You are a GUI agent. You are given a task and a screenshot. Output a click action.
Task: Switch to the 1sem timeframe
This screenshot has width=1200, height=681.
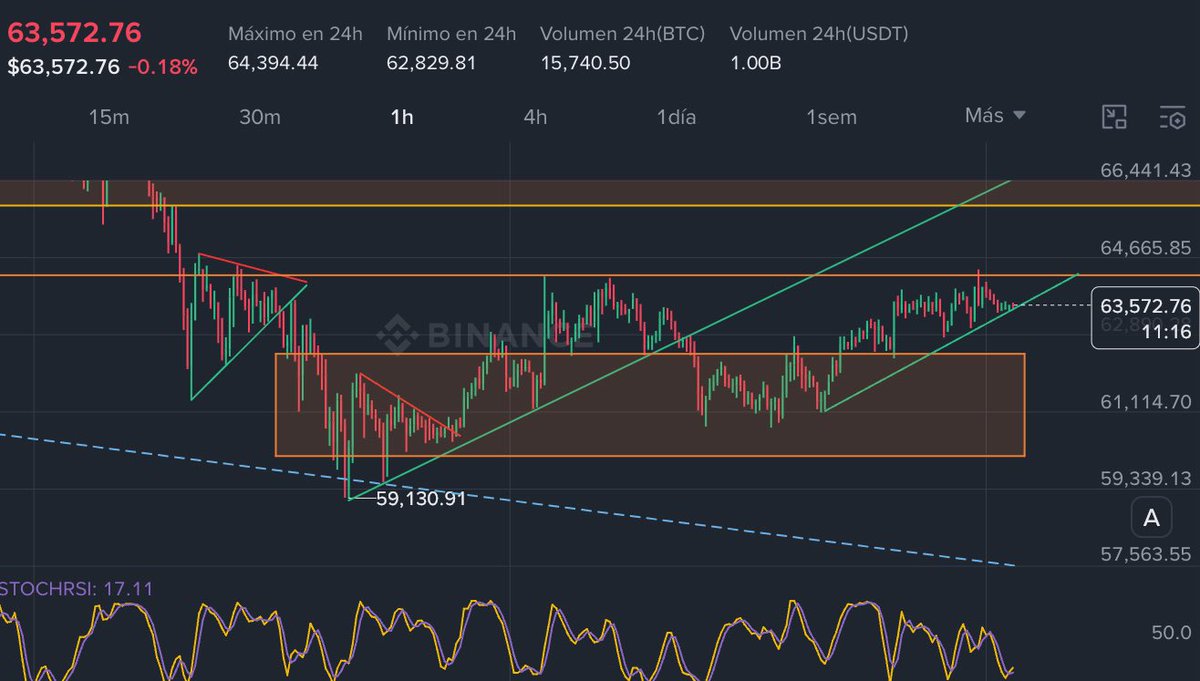(x=832, y=117)
